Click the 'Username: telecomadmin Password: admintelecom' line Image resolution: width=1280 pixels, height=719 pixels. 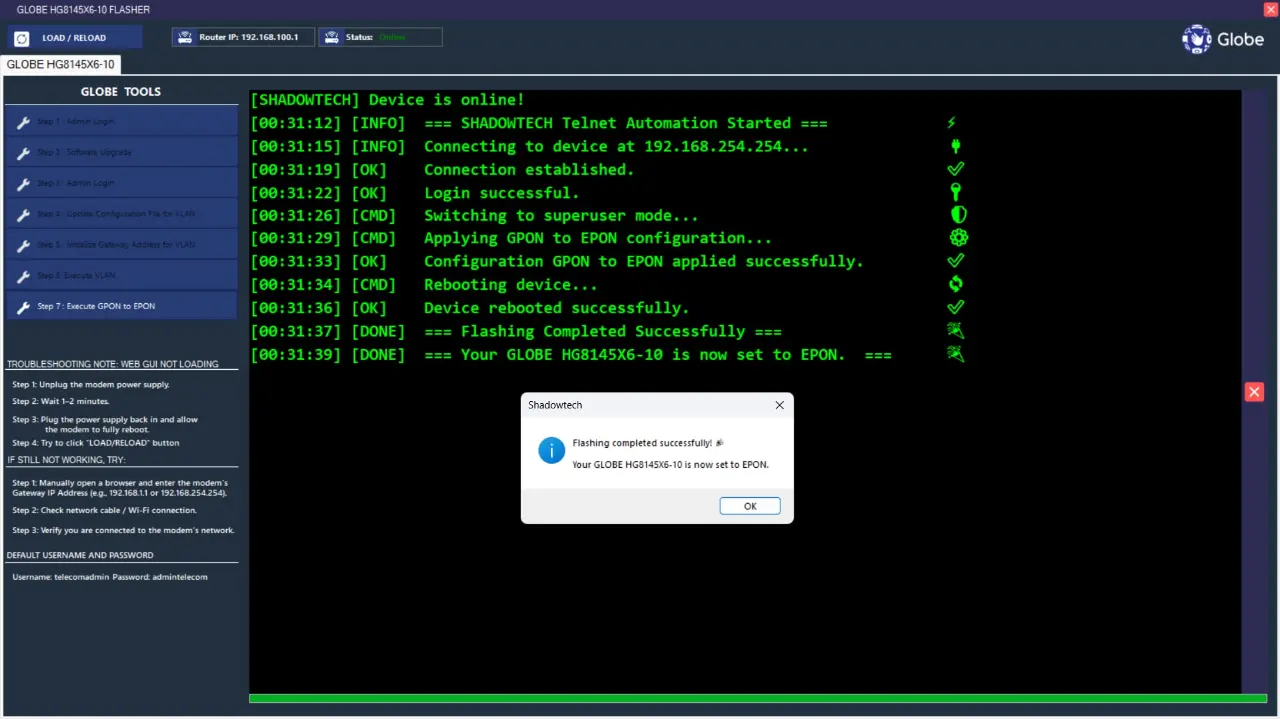(110, 577)
